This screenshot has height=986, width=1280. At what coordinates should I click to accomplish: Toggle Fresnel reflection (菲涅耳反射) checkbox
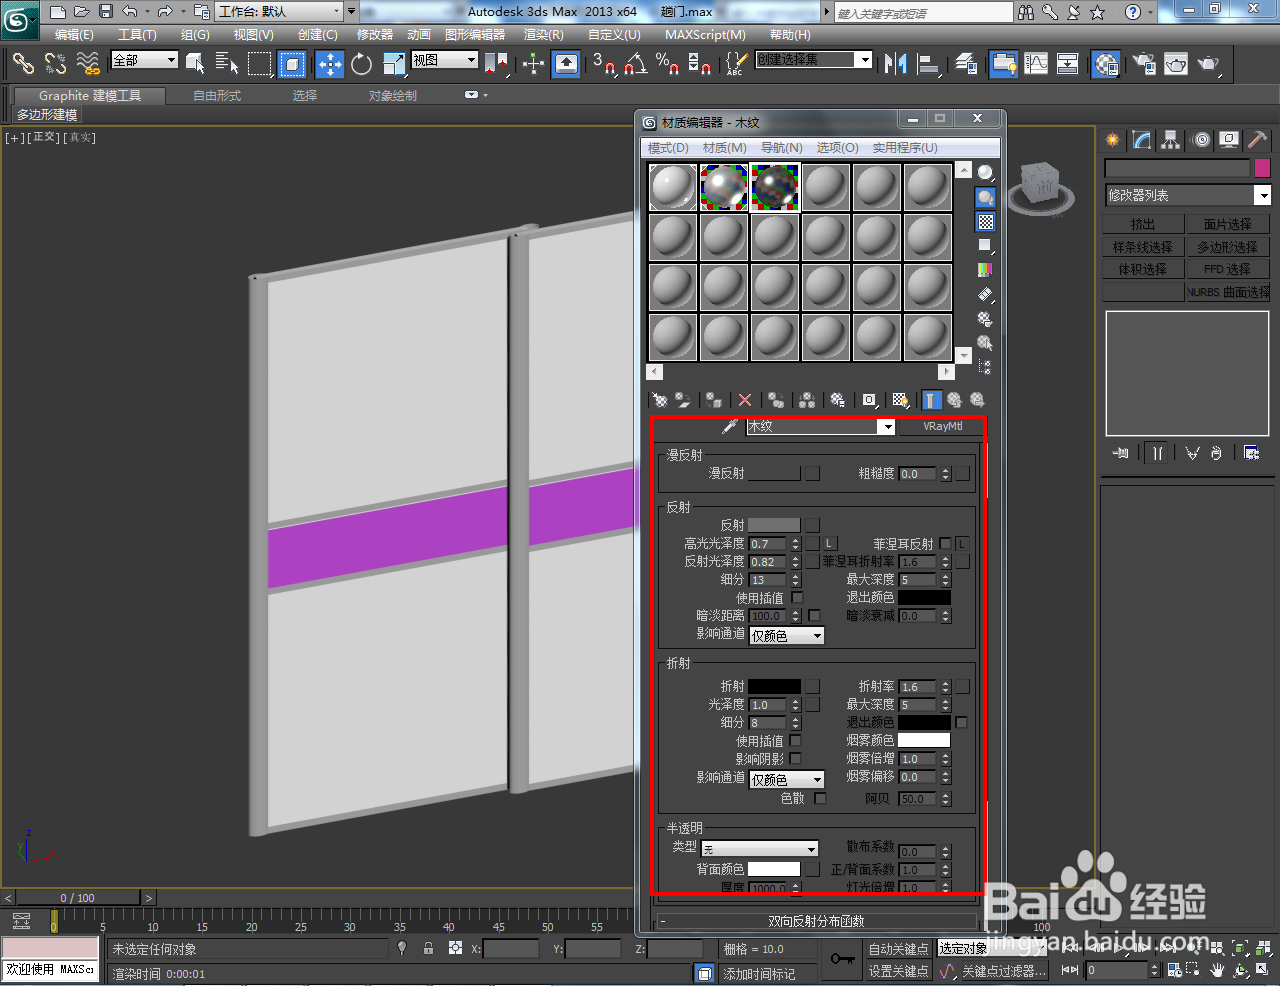[x=945, y=544]
